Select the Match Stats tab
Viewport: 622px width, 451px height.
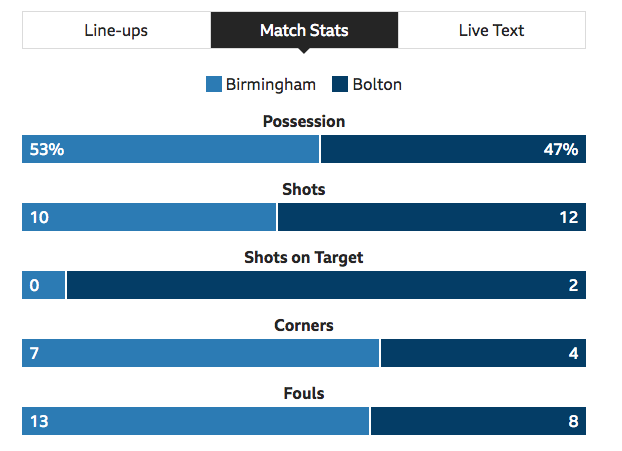304,30
